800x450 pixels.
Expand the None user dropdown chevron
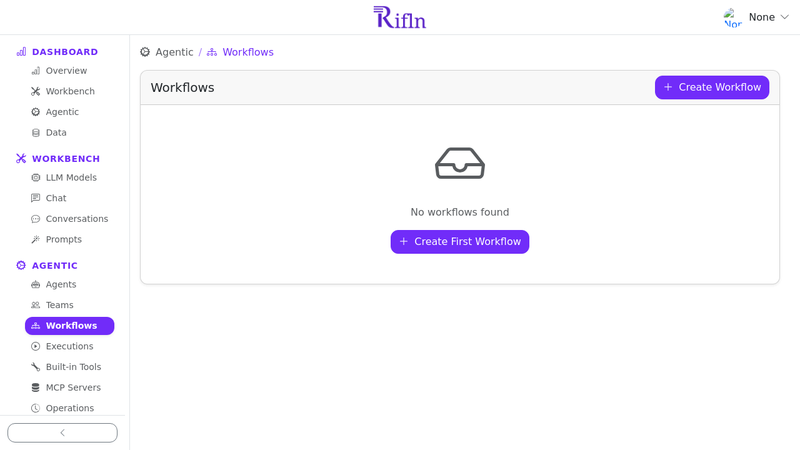click(x=785, y=17)
